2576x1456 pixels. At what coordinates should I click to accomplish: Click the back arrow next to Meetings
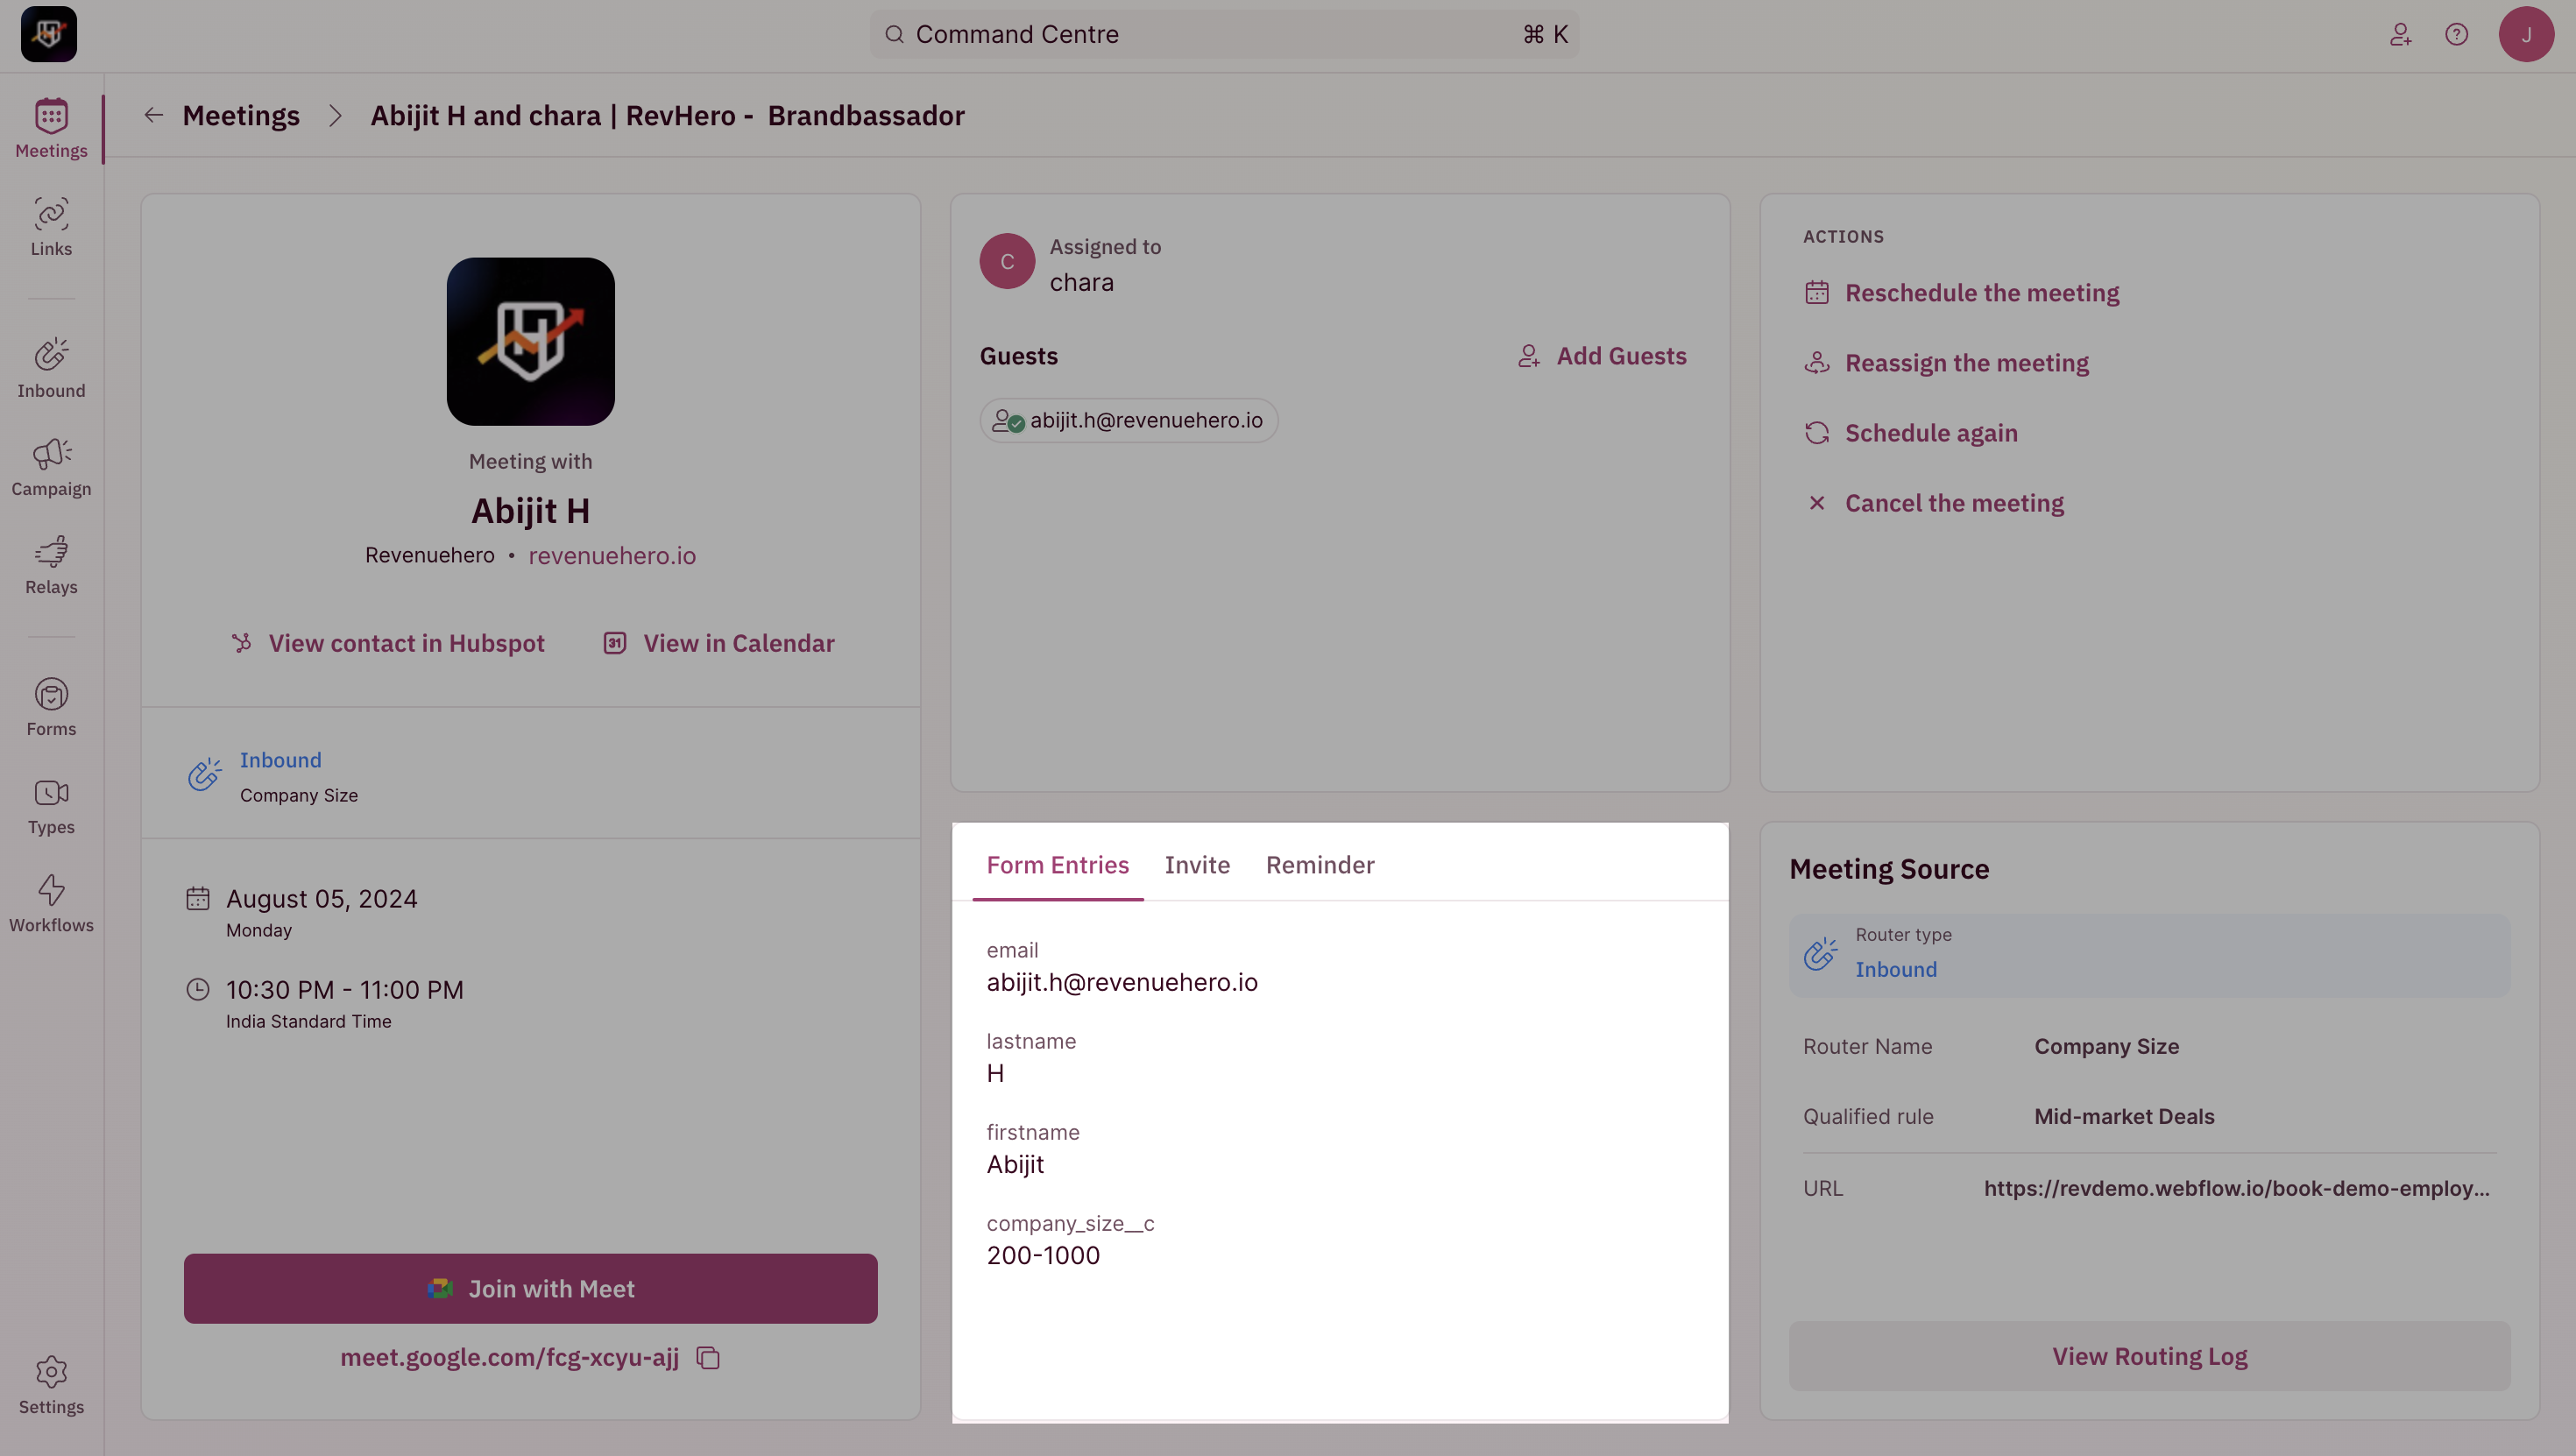coord(153,115)
